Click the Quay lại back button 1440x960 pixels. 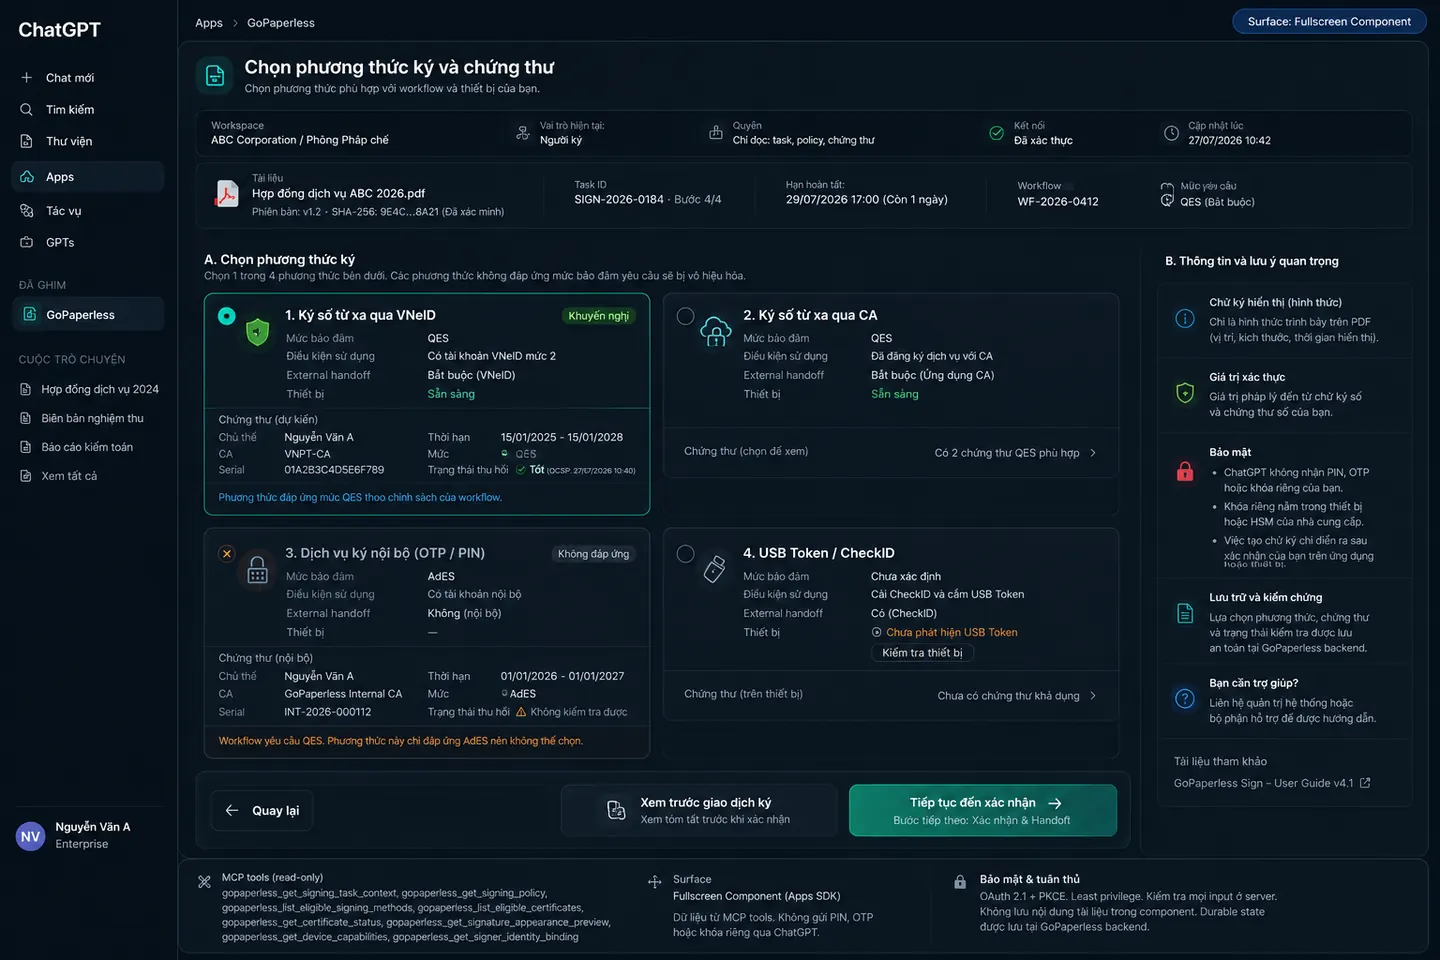tap(262, 810)
